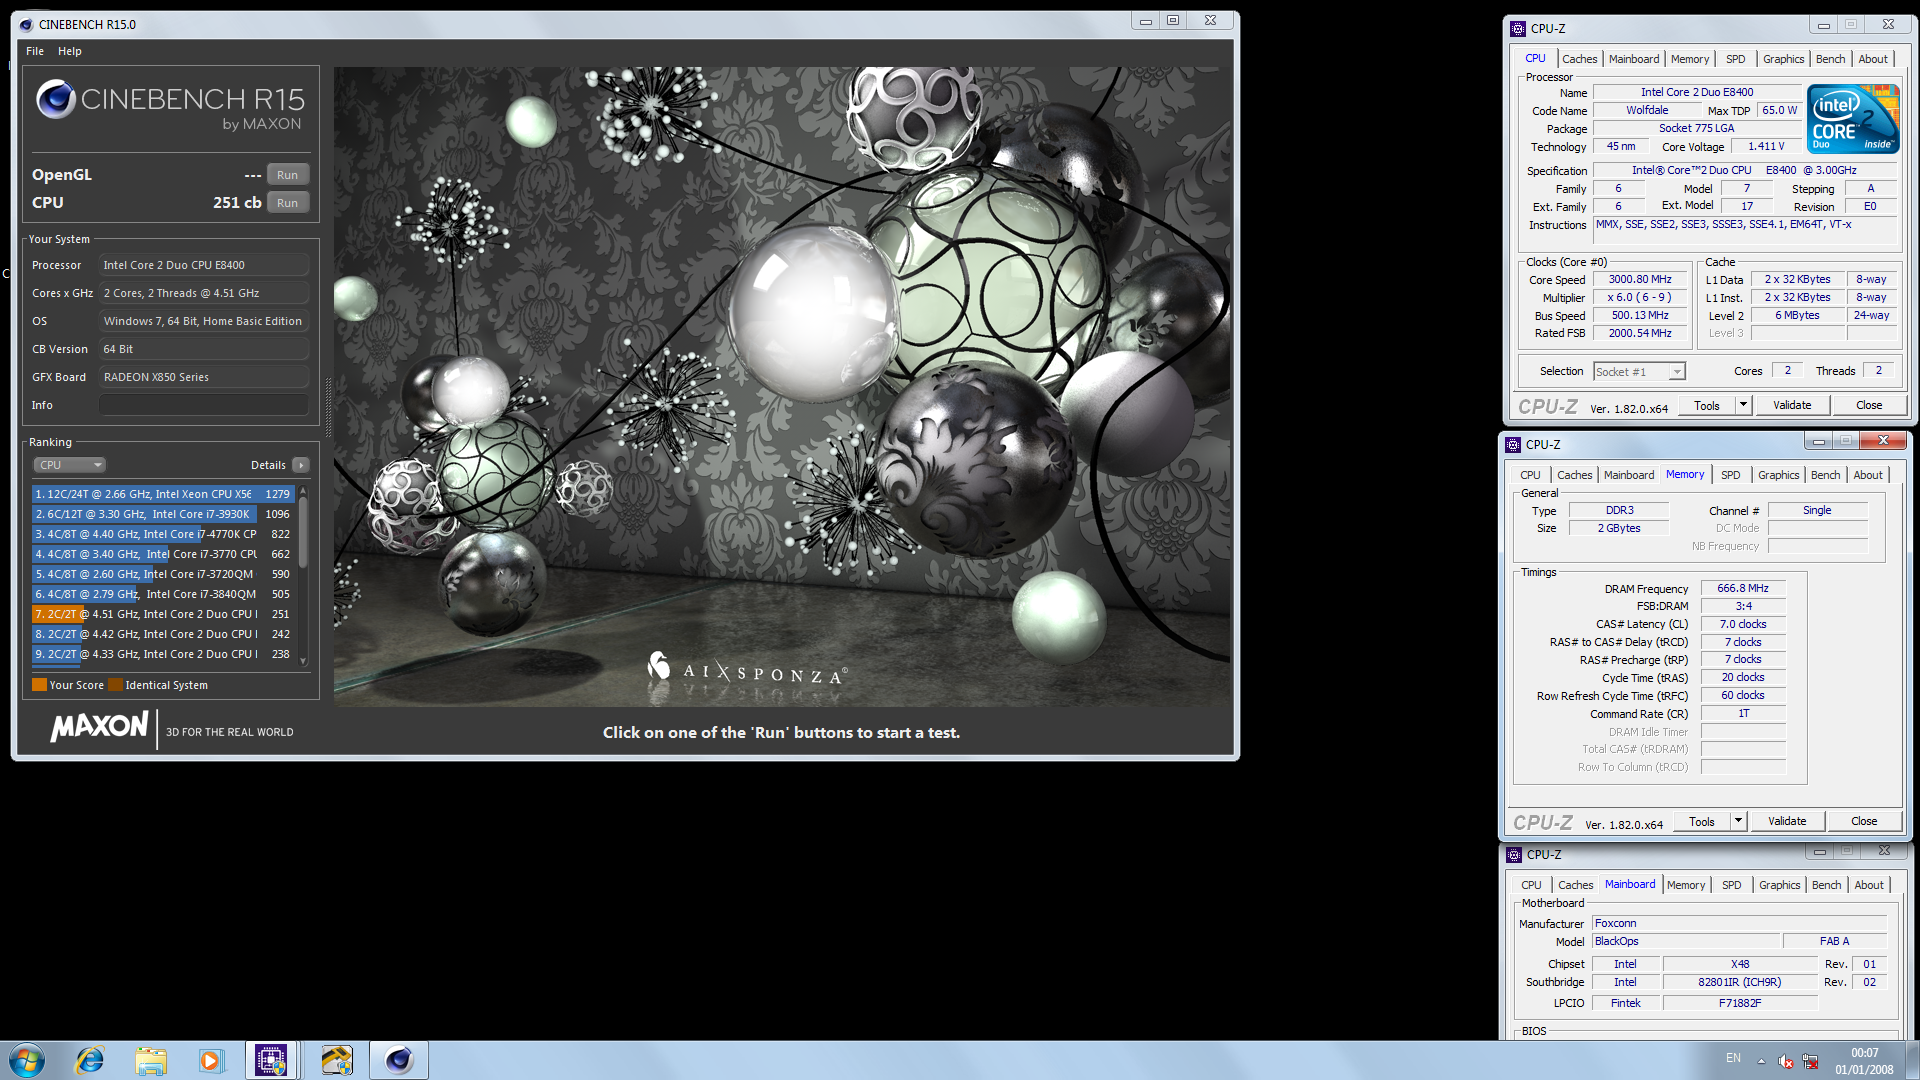Open About tab in the middle CPU-Z window
The width and height of the screenshot is (1920, 1080).
tap(1868, 475)
